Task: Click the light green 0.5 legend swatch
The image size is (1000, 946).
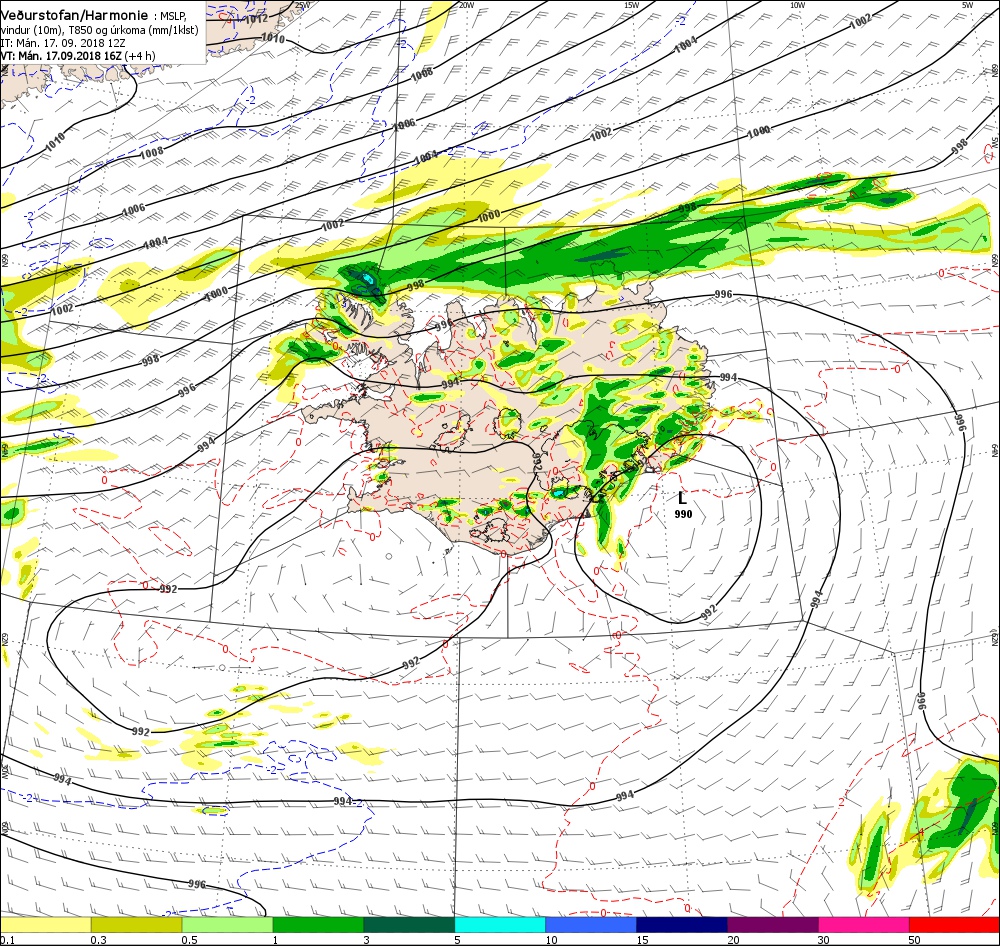Action: [227, 925]
